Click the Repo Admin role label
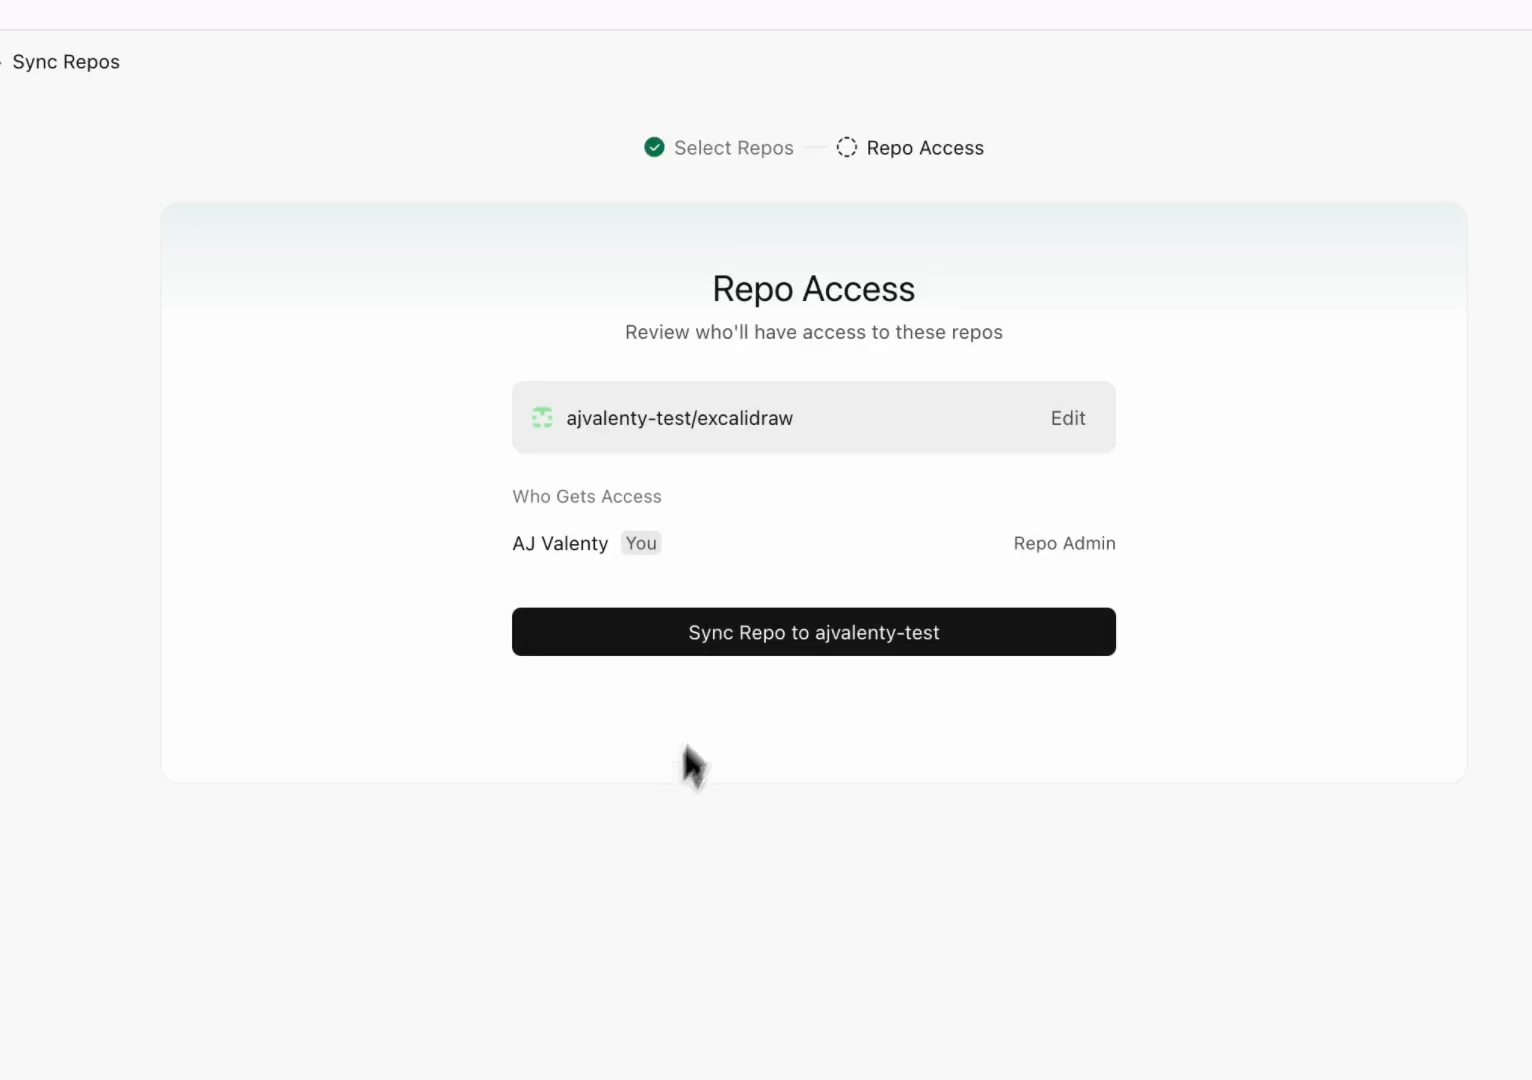 pyautogui.click(x=1064, y=543)
